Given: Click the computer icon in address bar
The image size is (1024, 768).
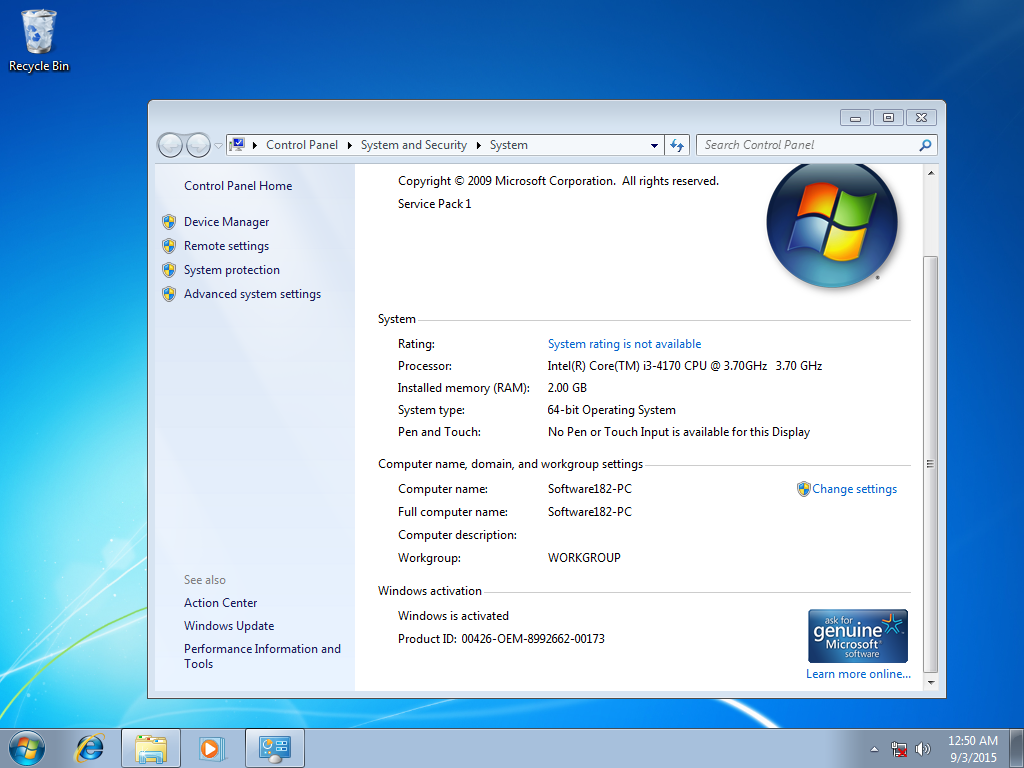Looking at the screenshot, I should [238, 144].
